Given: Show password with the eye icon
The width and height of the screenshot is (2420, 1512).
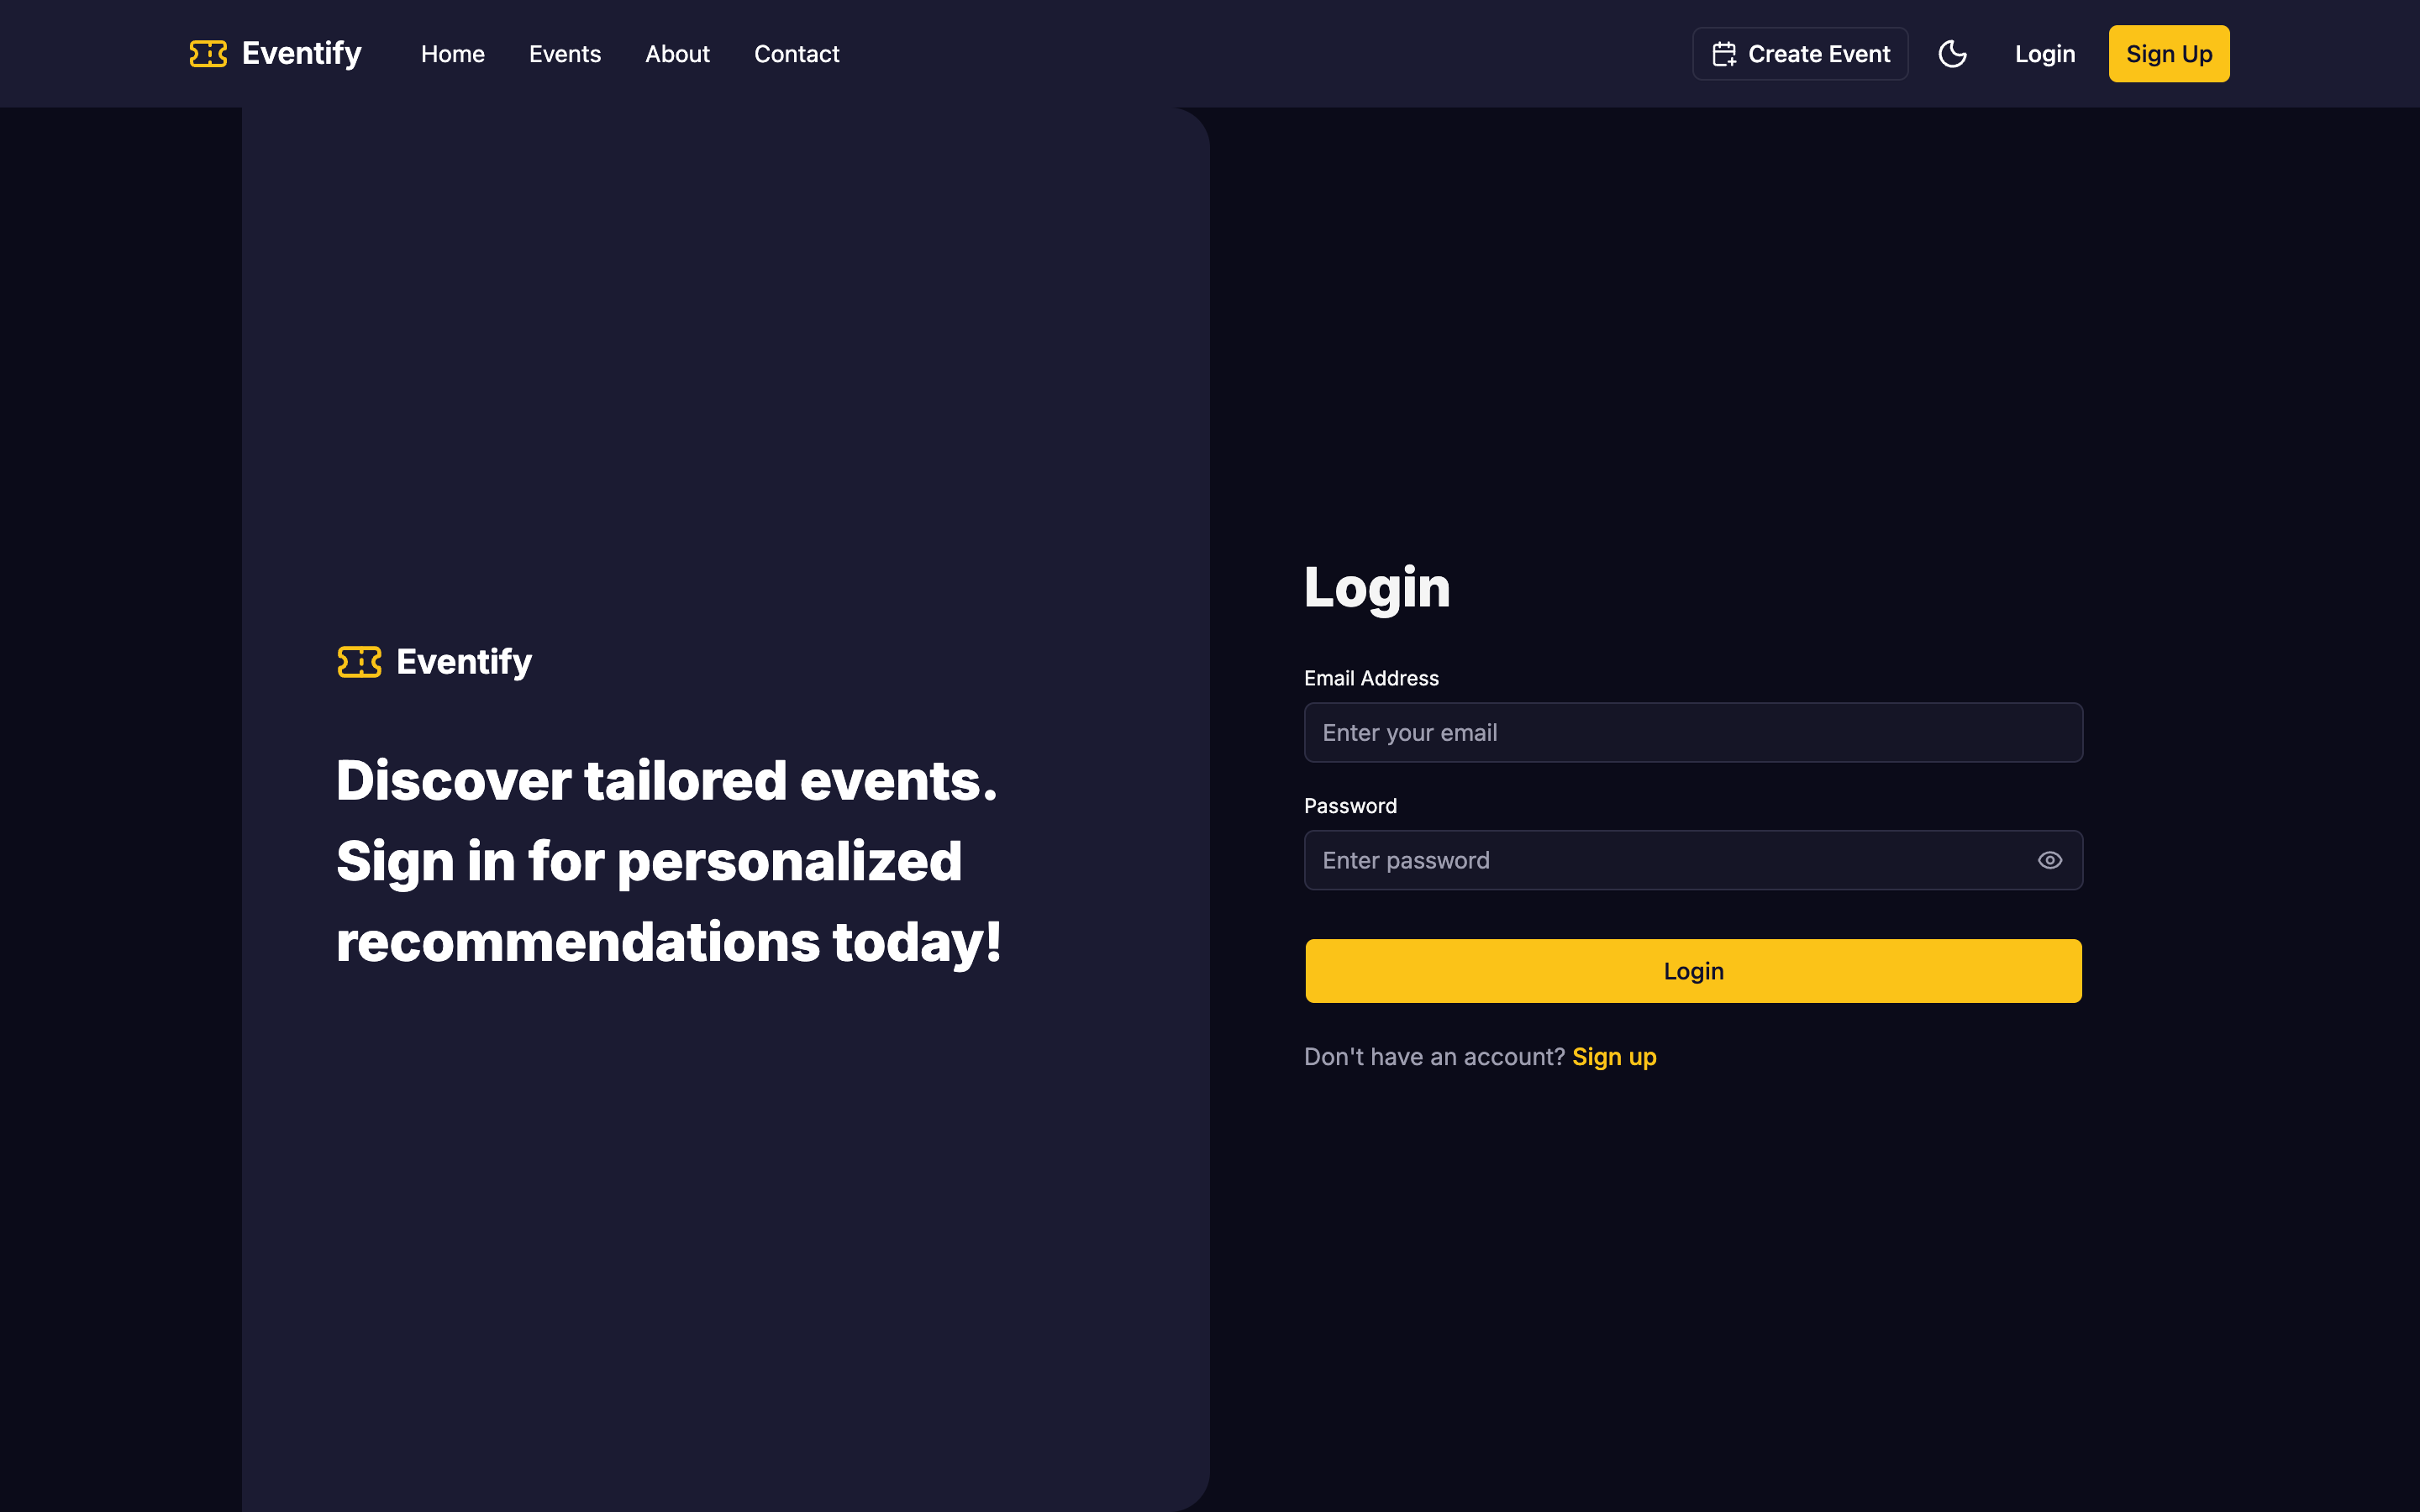Looking at the screenshot, I should [2049, 860].
